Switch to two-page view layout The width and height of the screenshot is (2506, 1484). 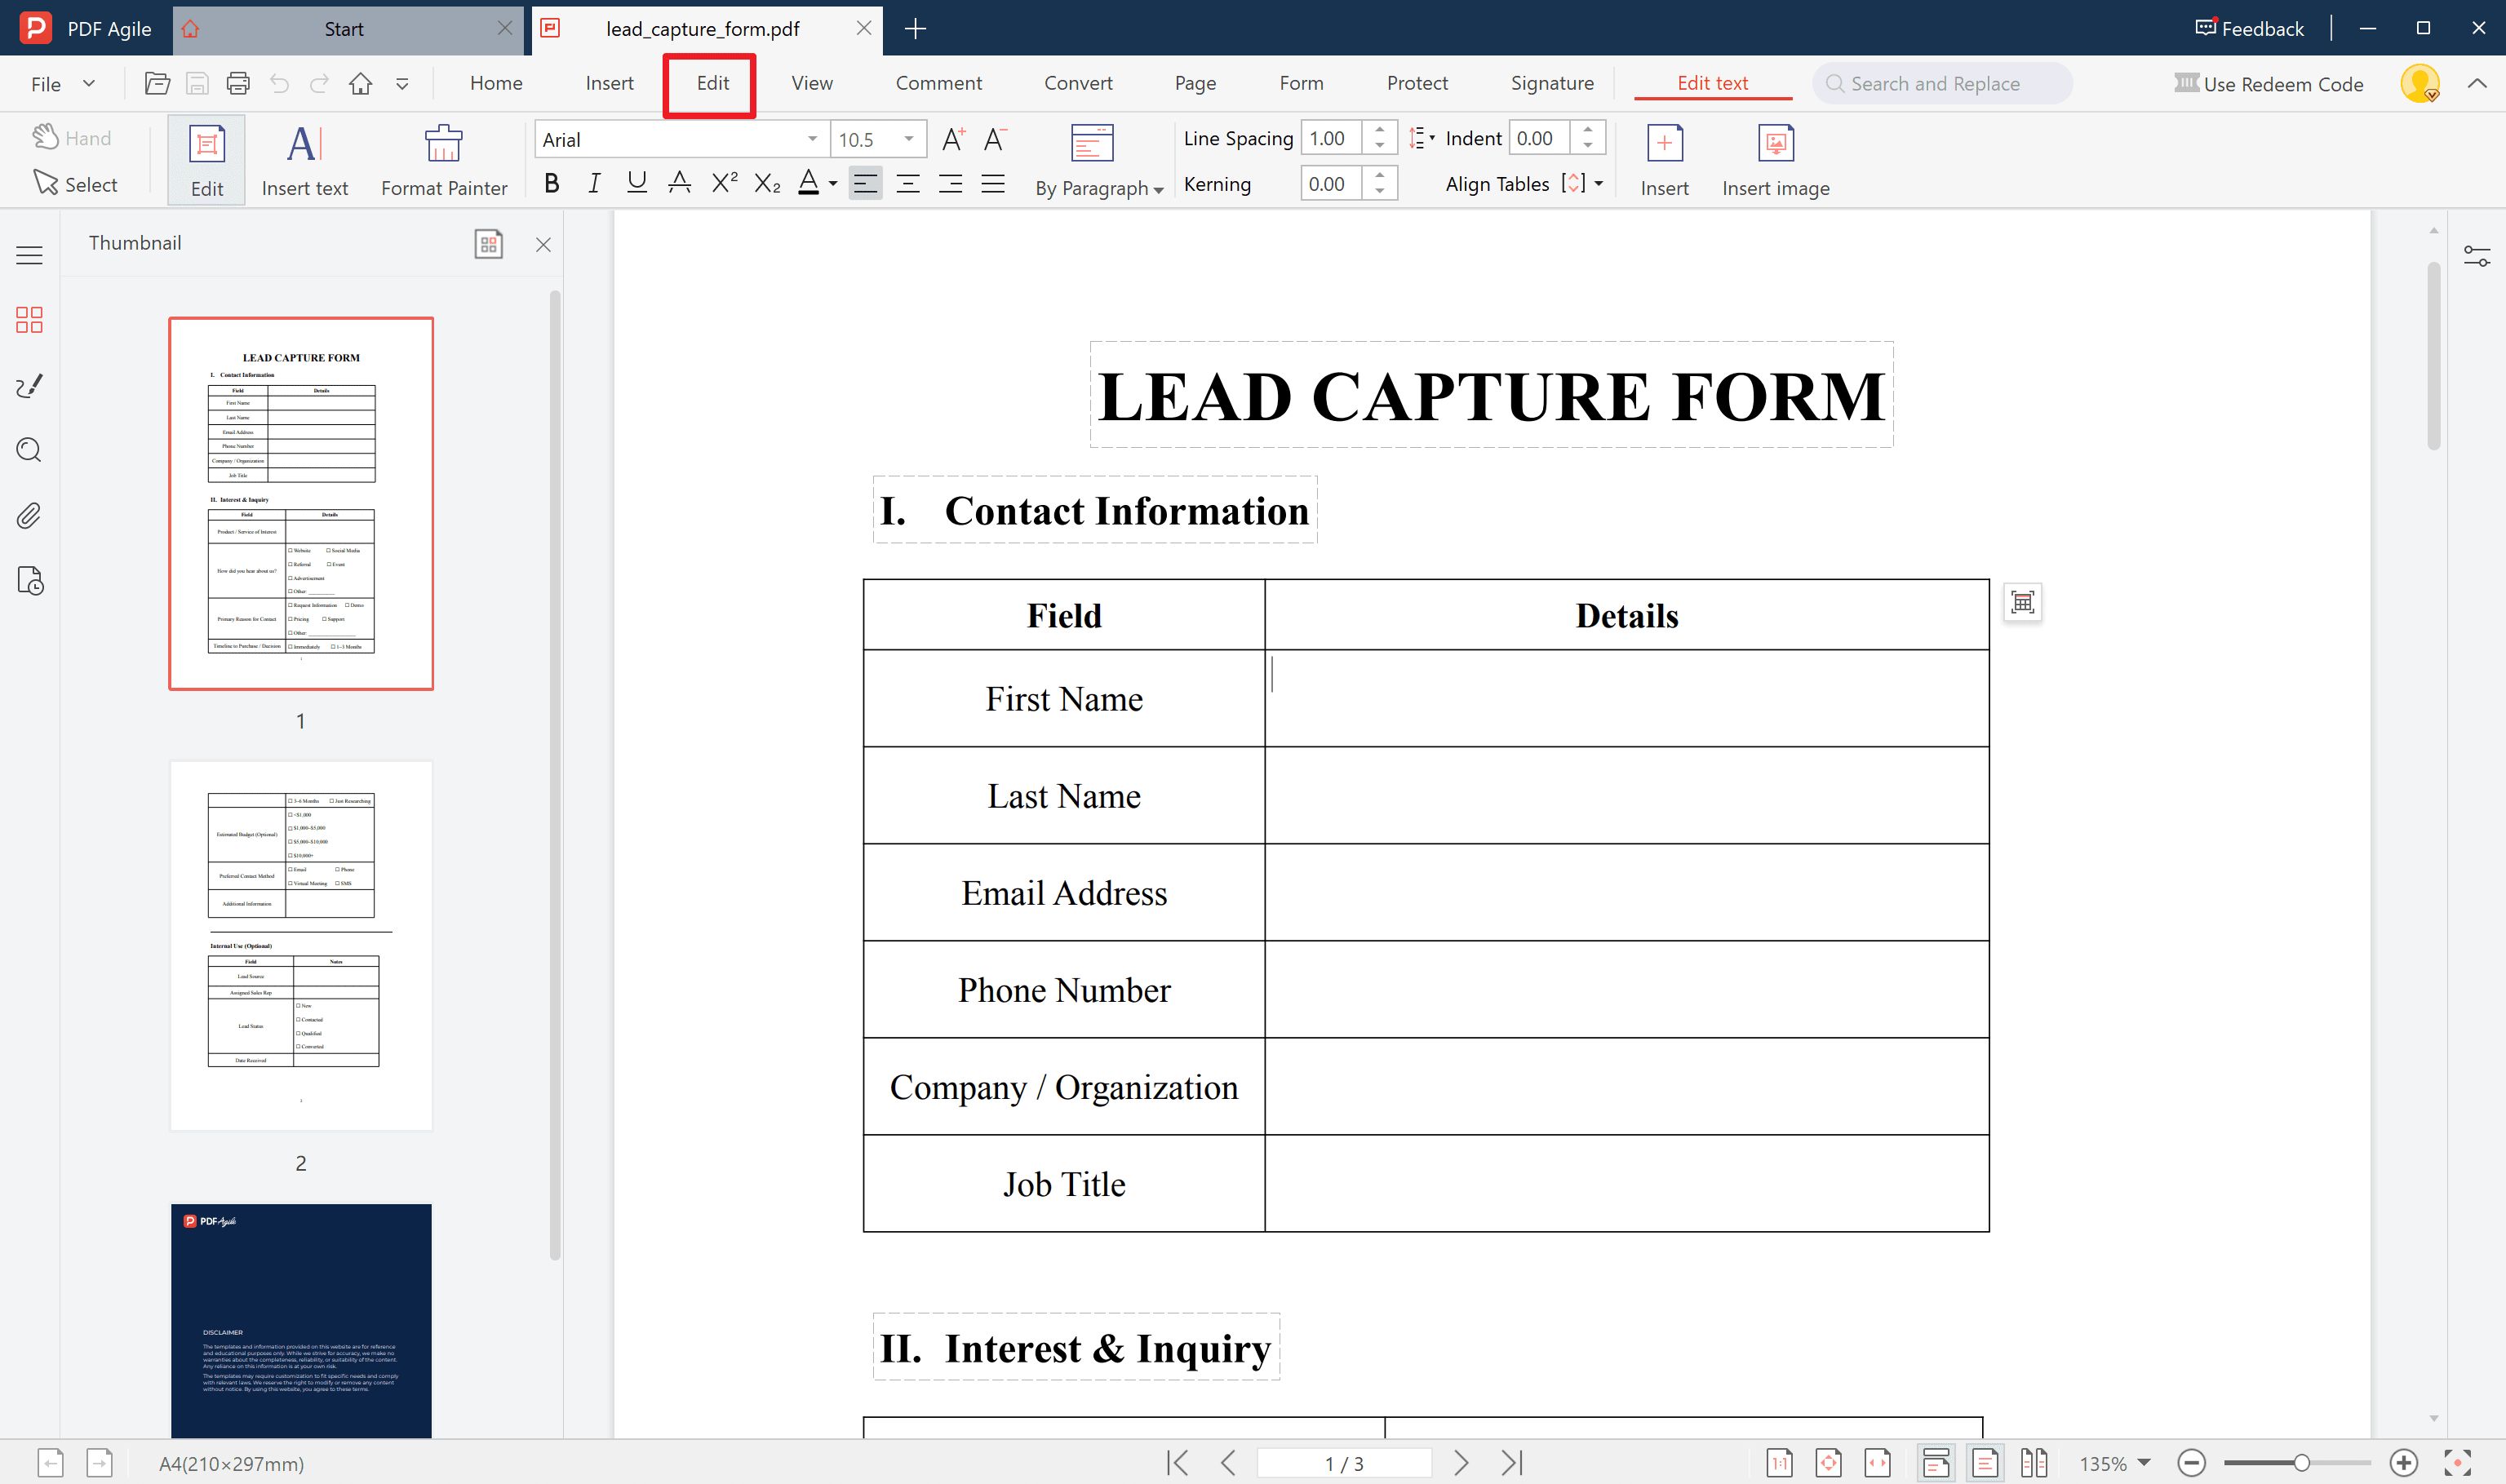[x=2034, y=1462]
